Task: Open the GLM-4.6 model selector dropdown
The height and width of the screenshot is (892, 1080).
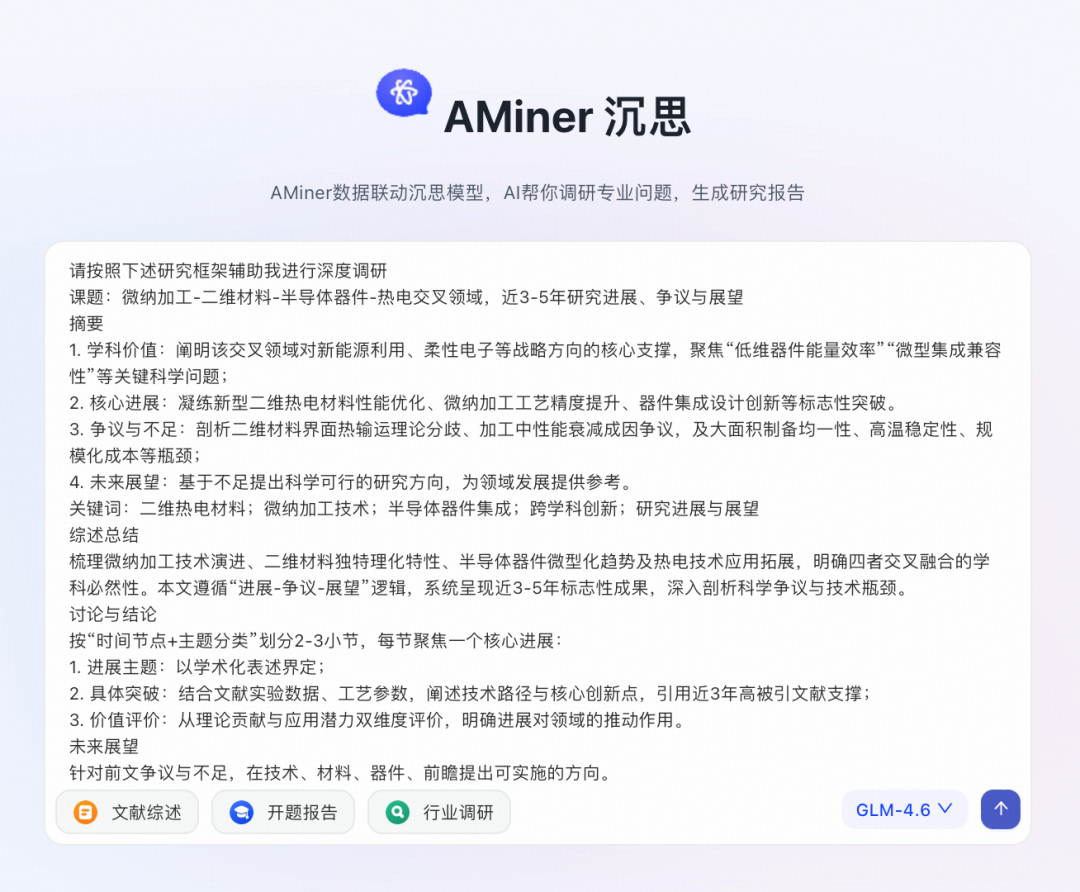Action: 903,810
